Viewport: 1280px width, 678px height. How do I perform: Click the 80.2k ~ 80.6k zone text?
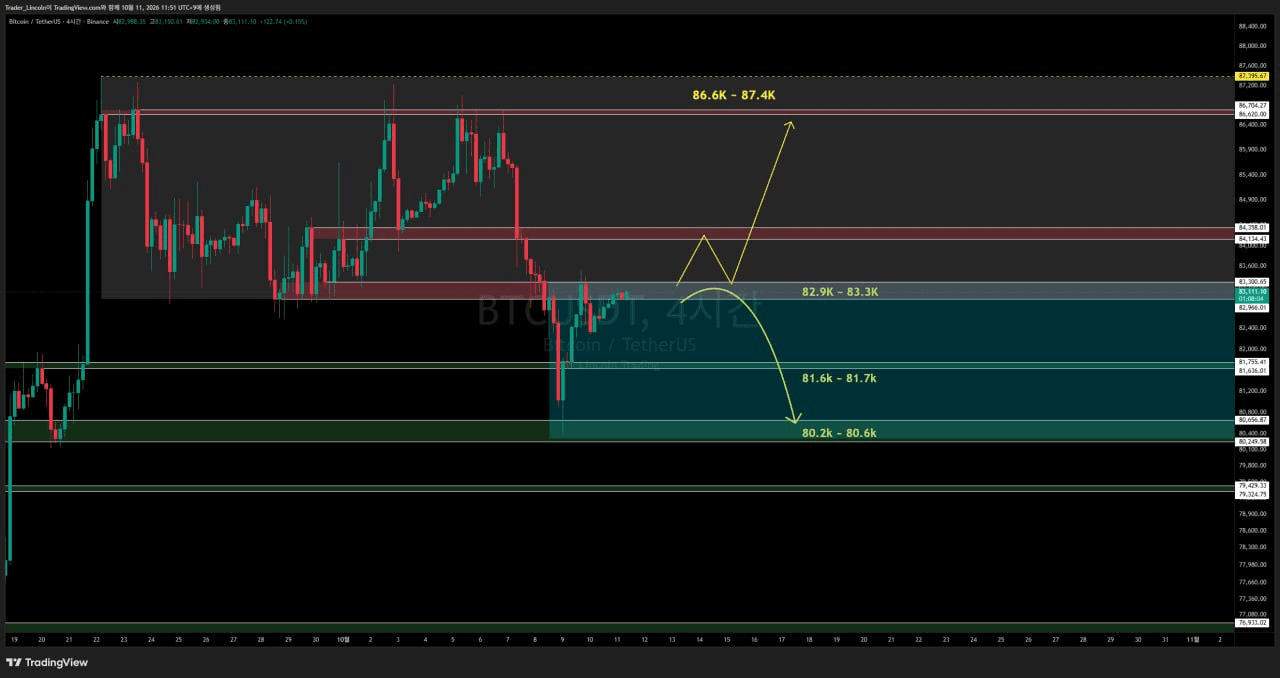[x=839, y=433]
